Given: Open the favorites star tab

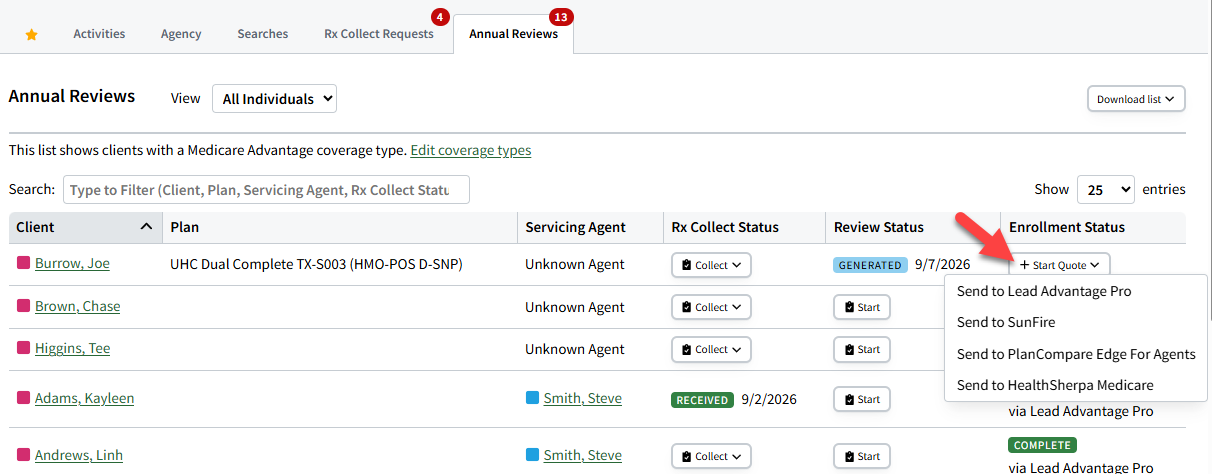Looking at the screenshot, I should pyautogui.click(x=31, y=34).
